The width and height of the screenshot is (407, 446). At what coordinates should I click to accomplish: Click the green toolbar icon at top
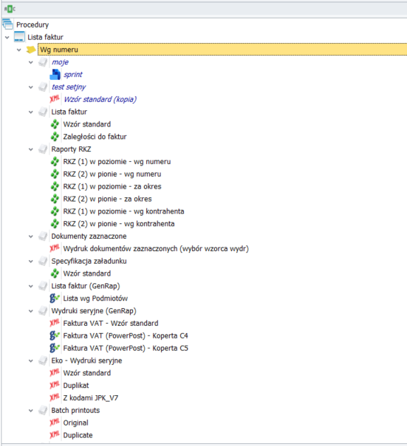(x=10, y=9)
